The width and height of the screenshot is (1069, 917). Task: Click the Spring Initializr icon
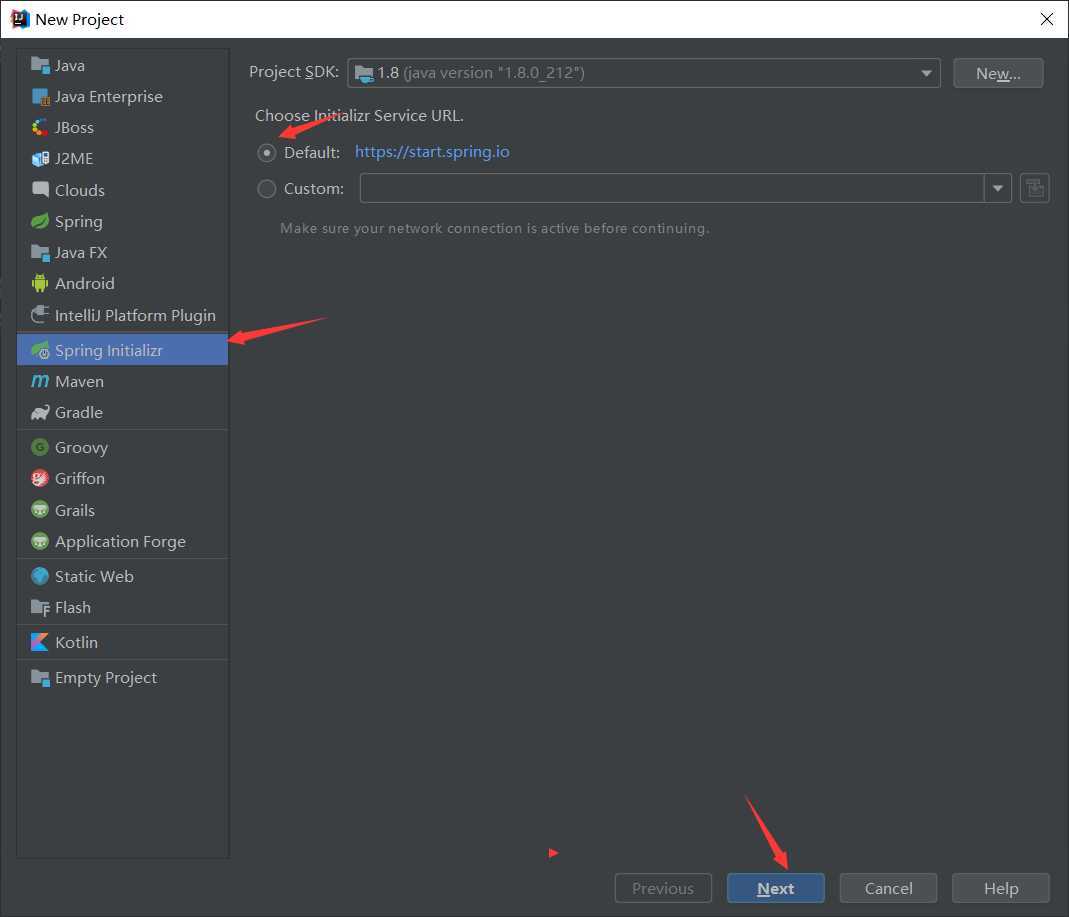(x=40, y=350)
